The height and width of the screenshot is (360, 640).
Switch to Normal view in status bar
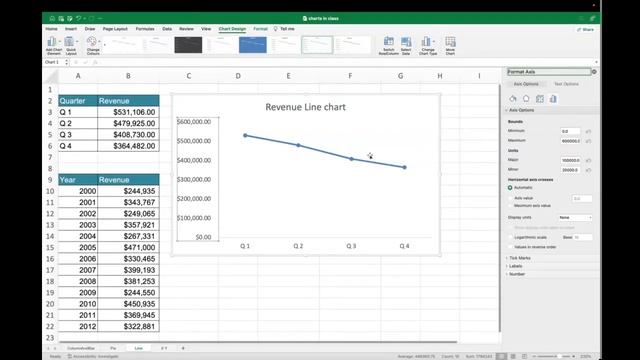tap(501, 356)
